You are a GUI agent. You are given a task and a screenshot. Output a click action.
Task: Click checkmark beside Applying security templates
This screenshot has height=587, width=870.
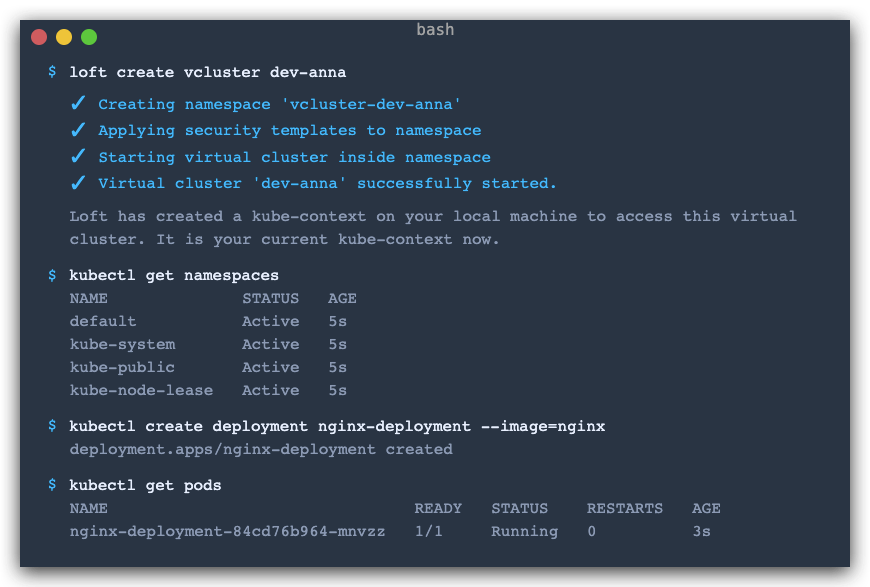tap(78, 130)
